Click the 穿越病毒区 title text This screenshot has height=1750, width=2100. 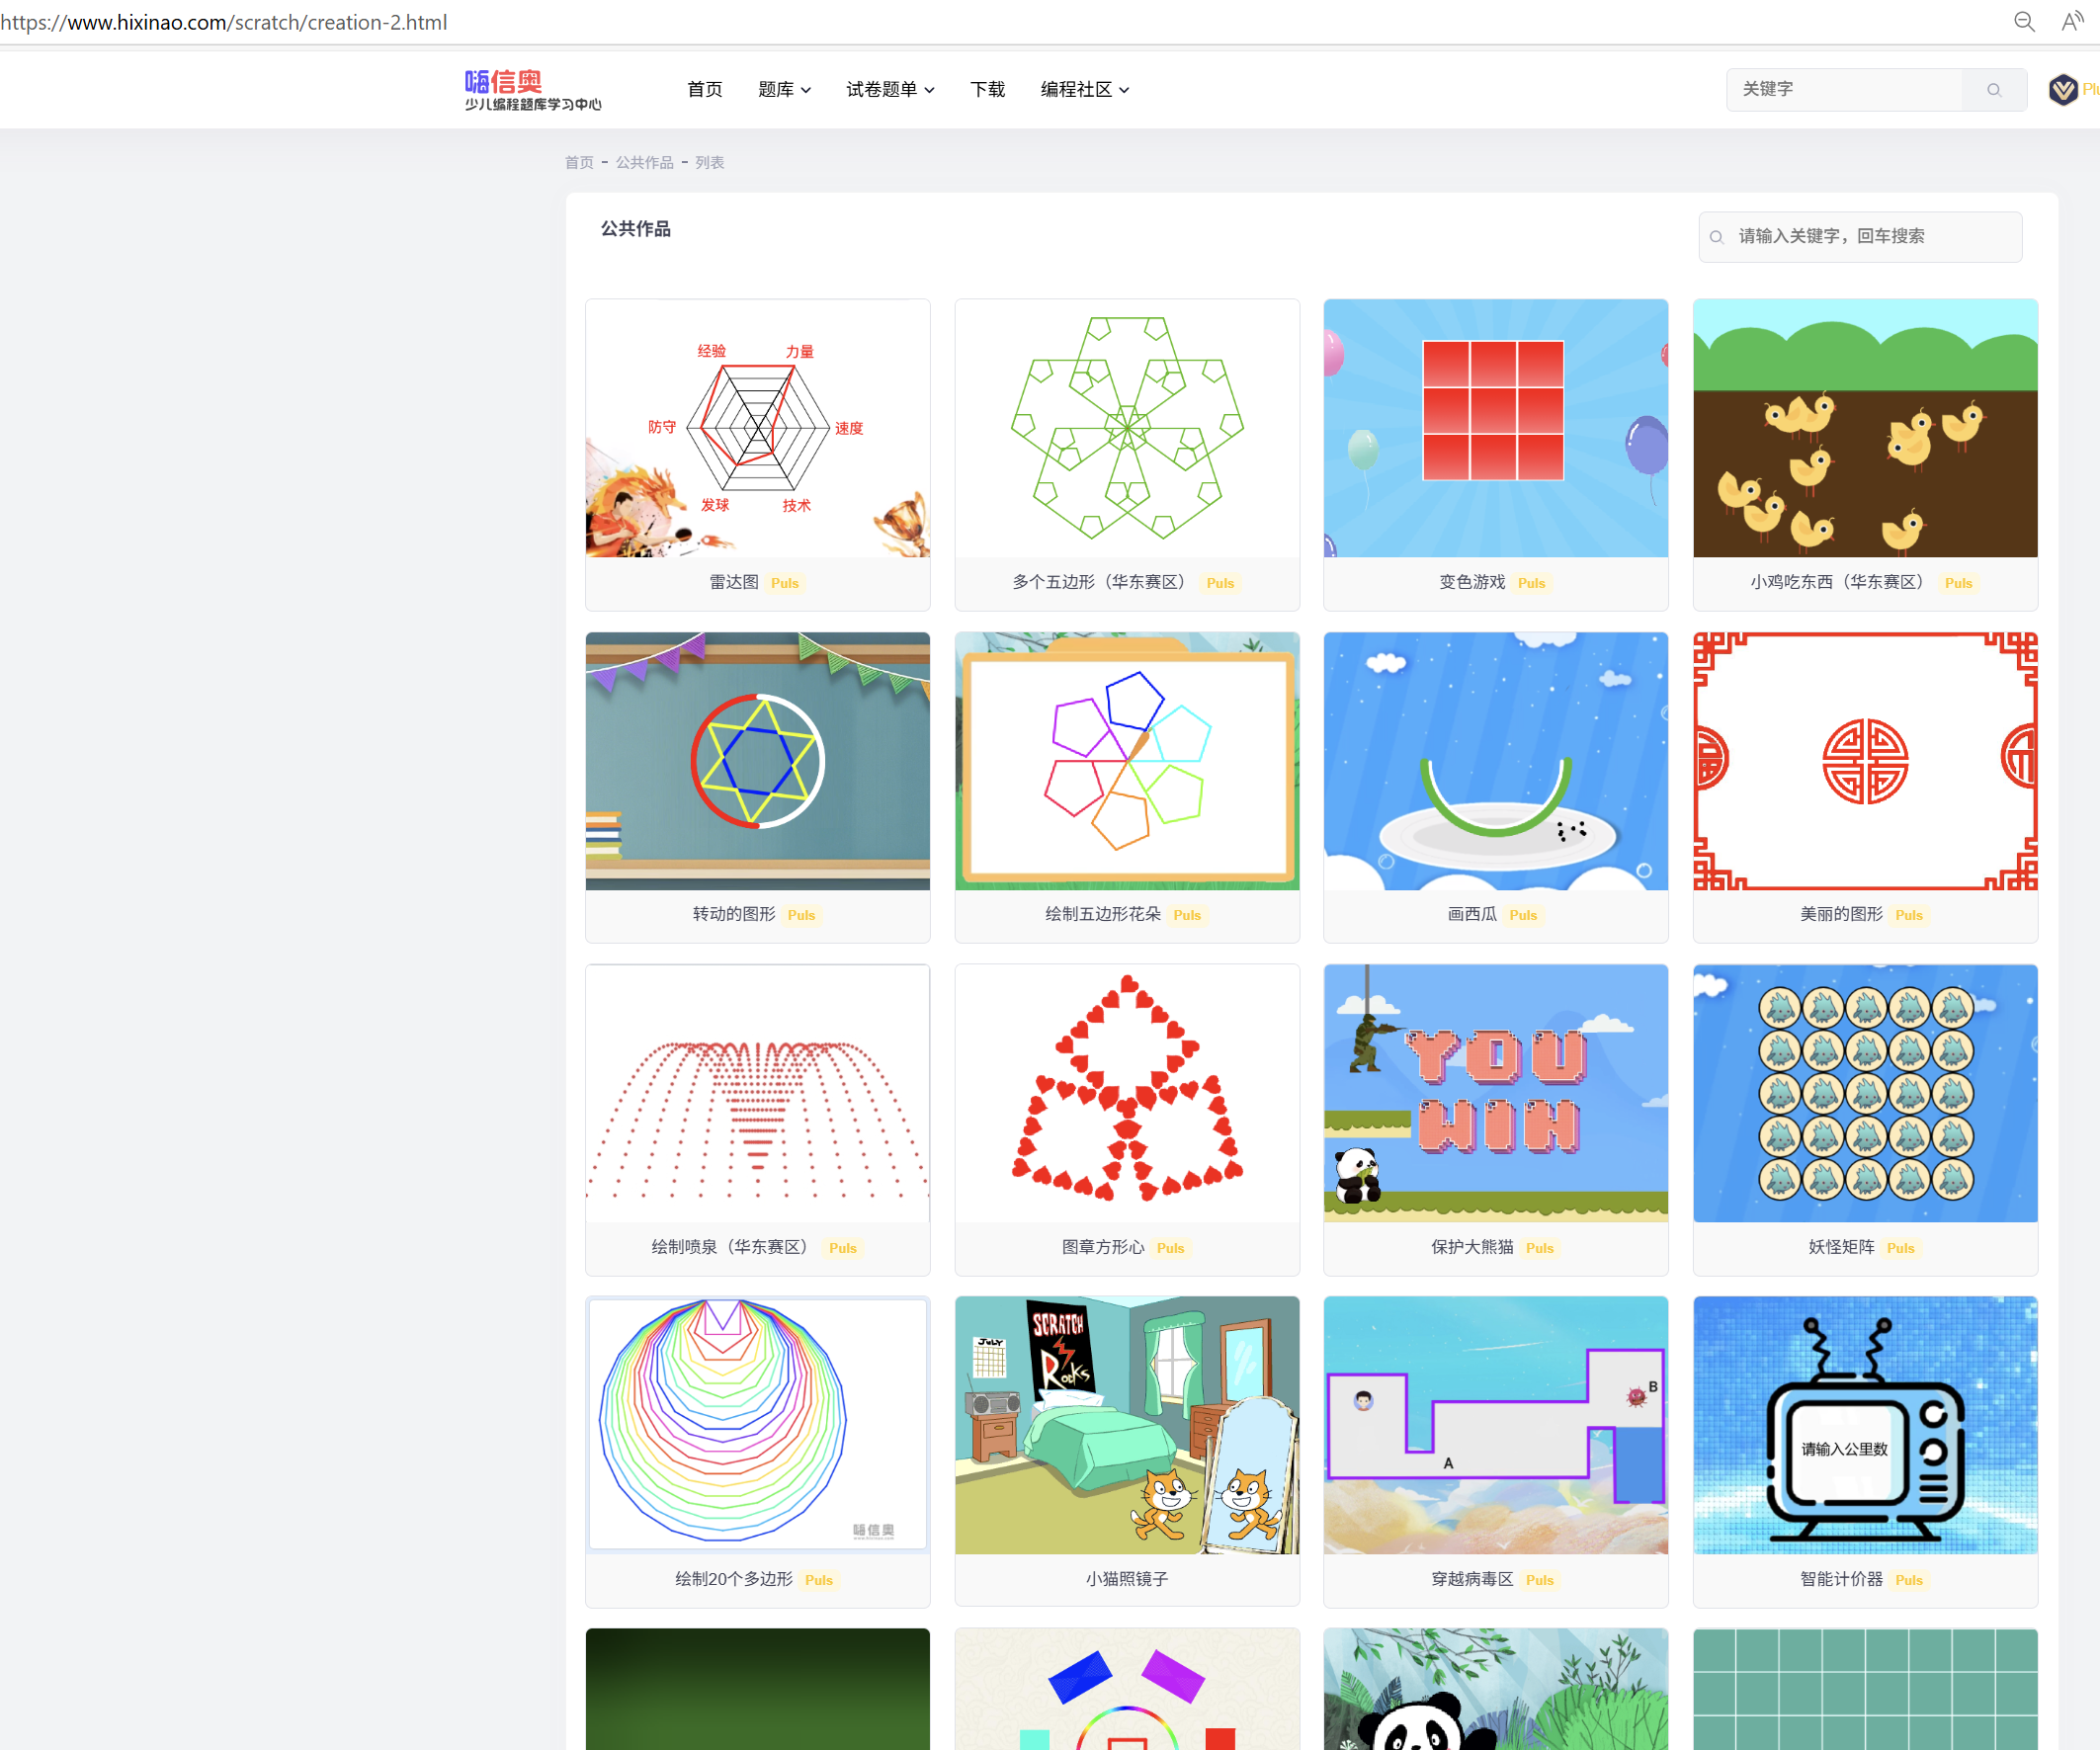pos(1471,1579)
